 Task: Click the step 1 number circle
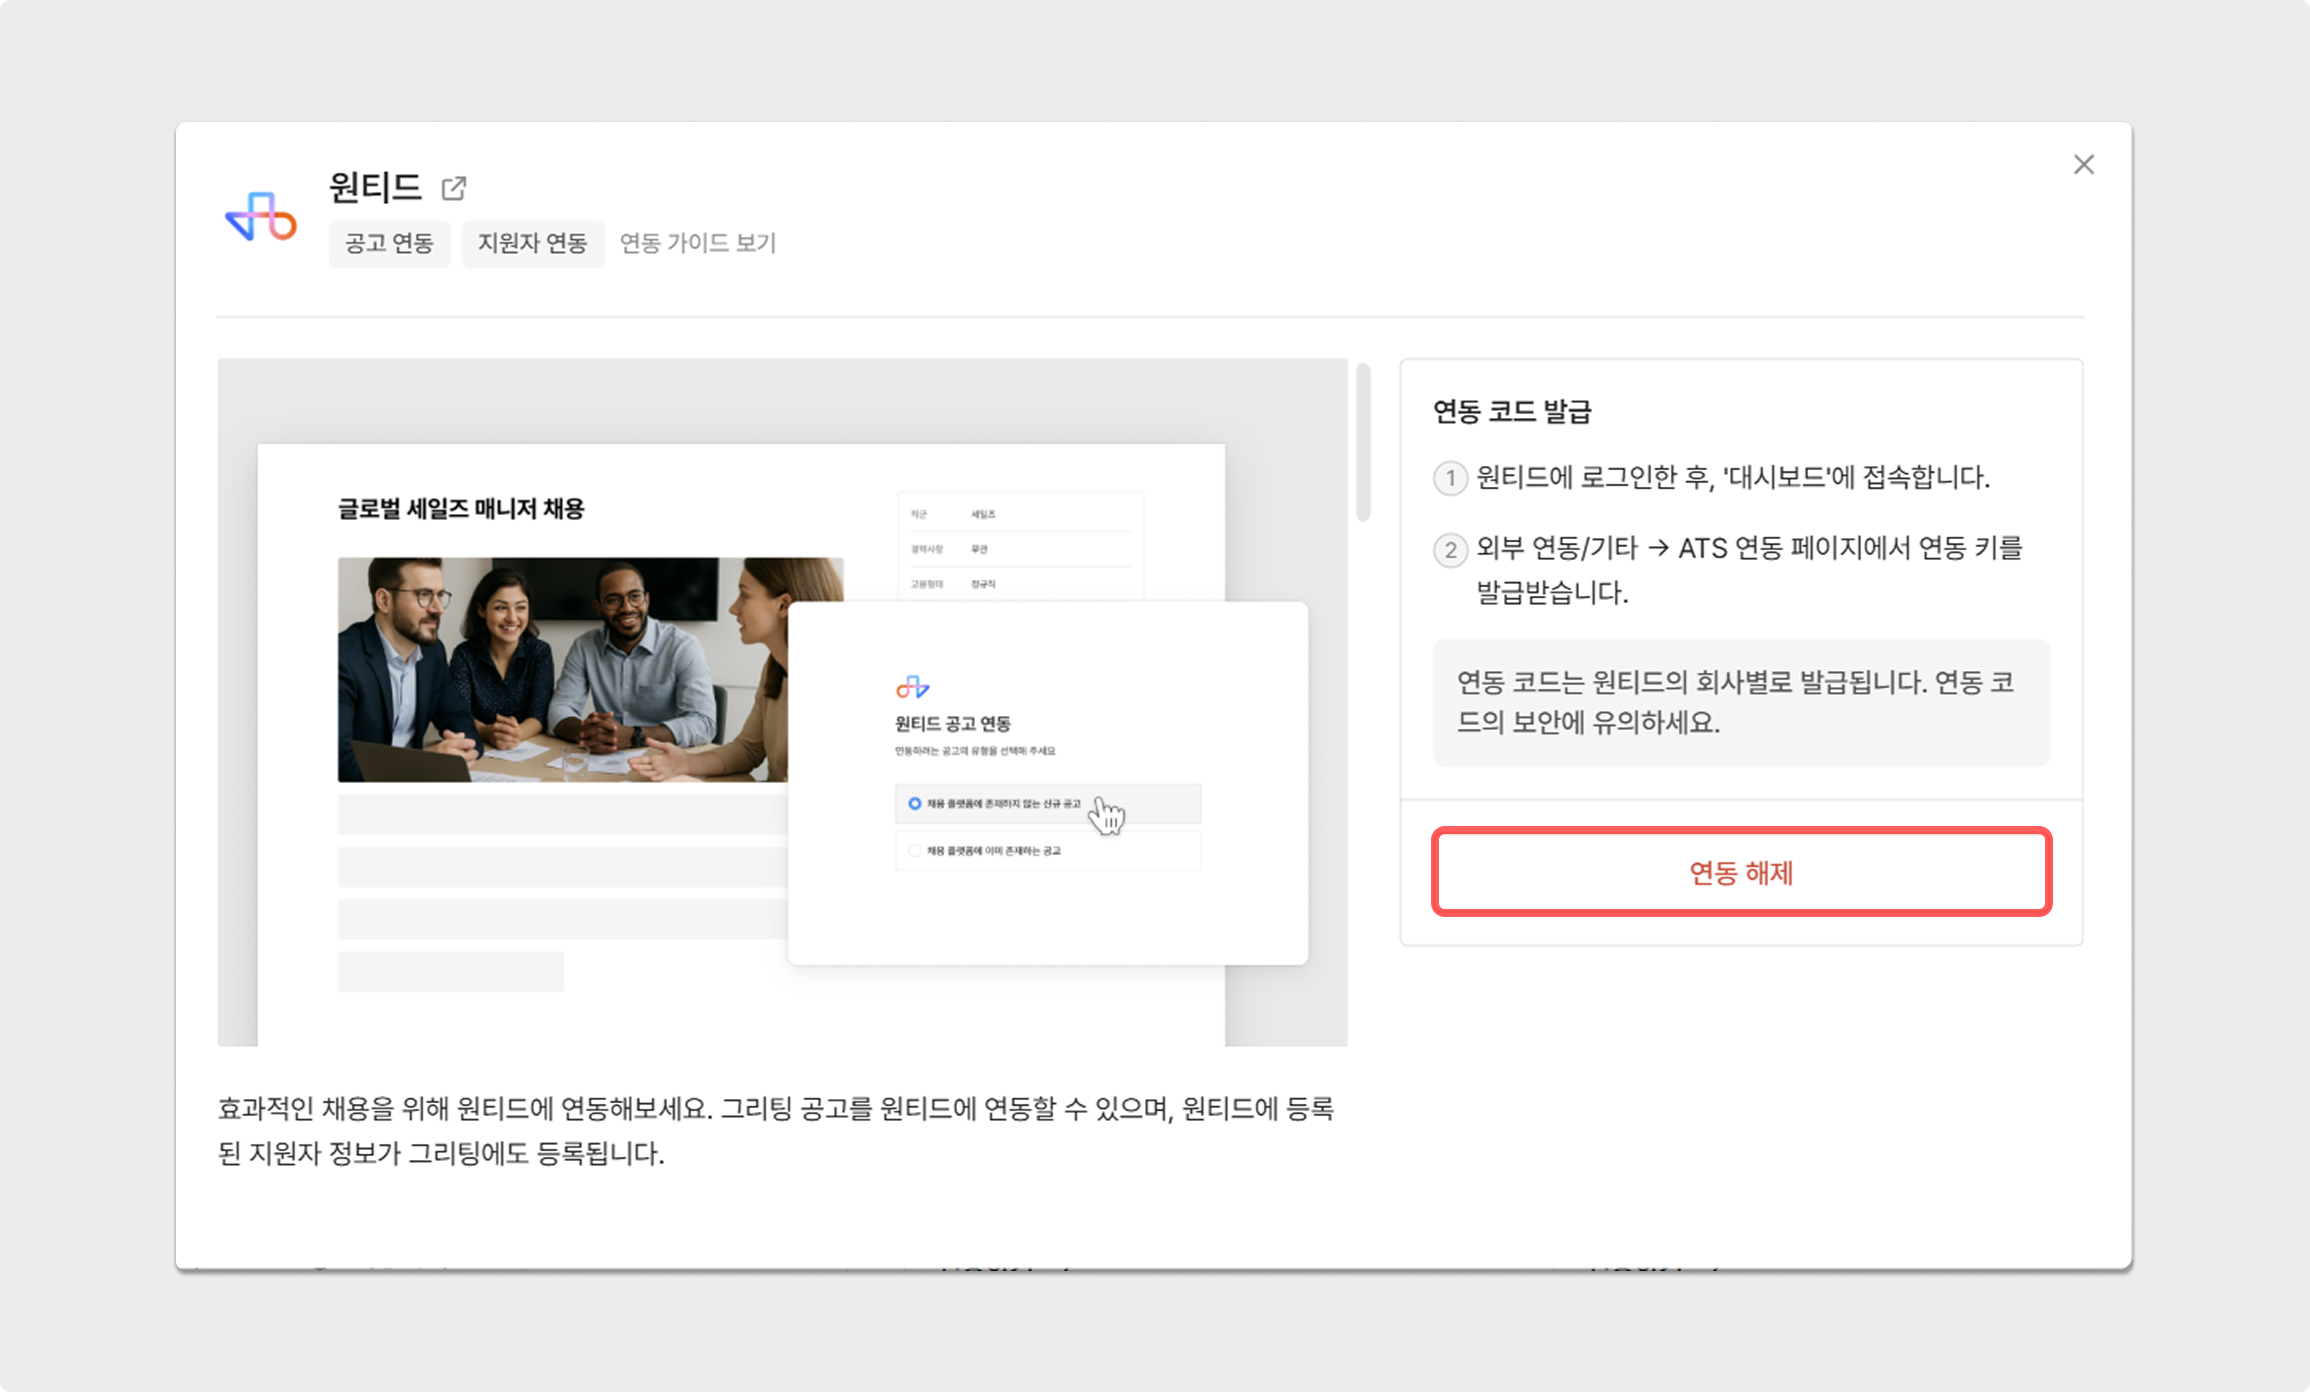tap(1450, 478)
